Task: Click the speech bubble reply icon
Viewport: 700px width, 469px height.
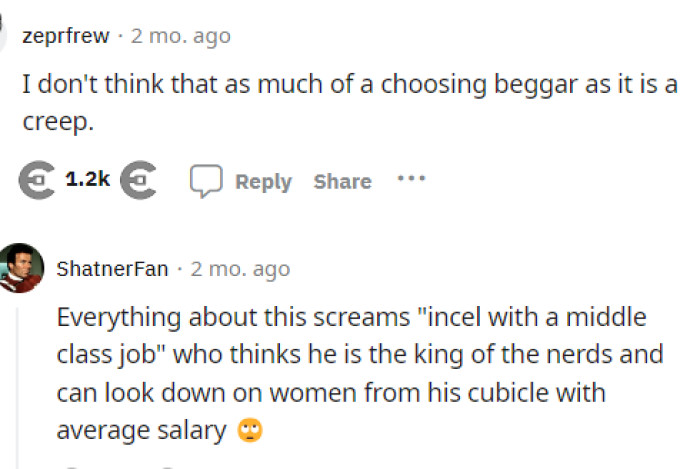Action: click(x=205, y=181)
